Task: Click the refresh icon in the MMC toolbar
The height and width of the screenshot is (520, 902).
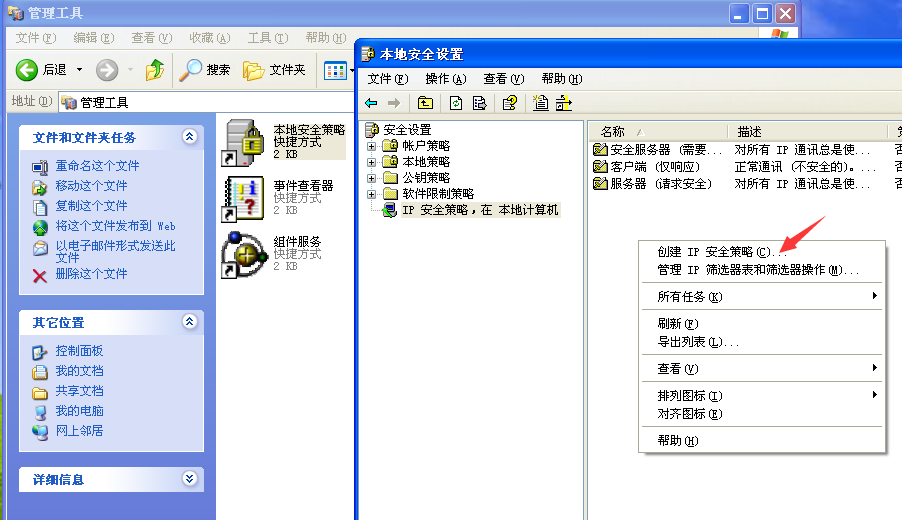Action: pos(456,102)
